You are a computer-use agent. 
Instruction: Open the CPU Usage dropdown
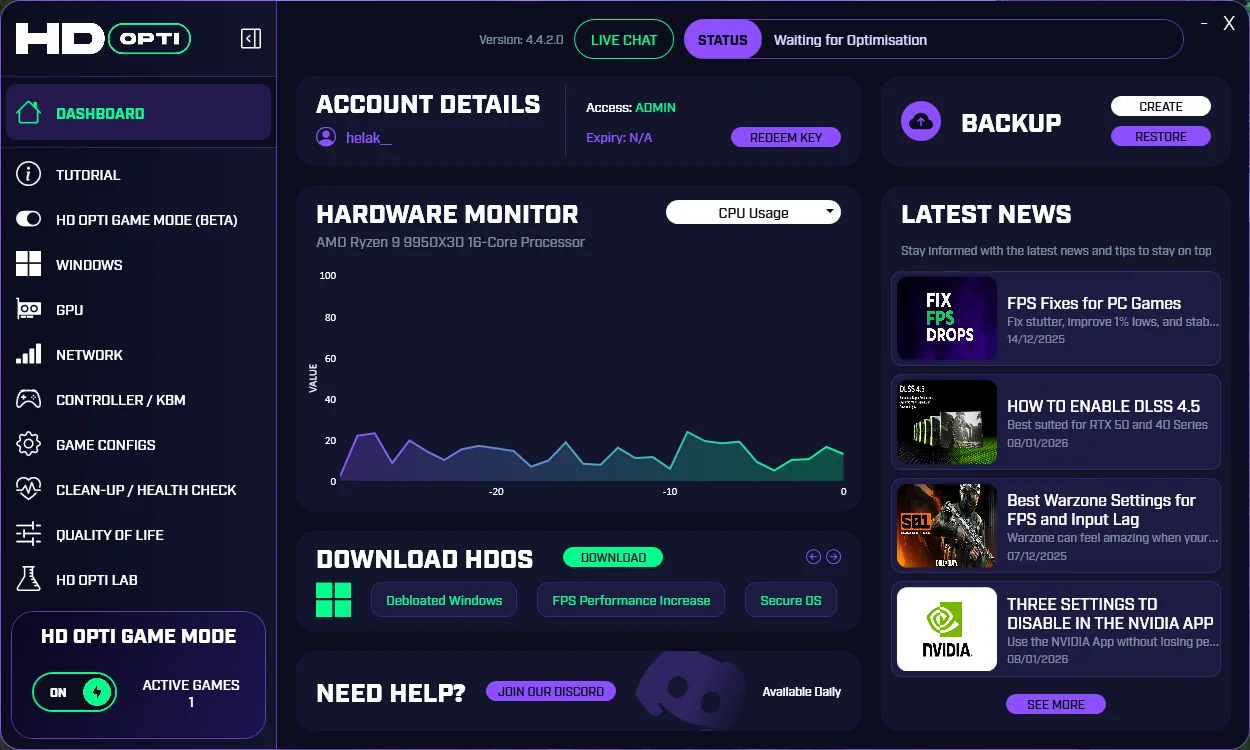[x=753, y=213]
